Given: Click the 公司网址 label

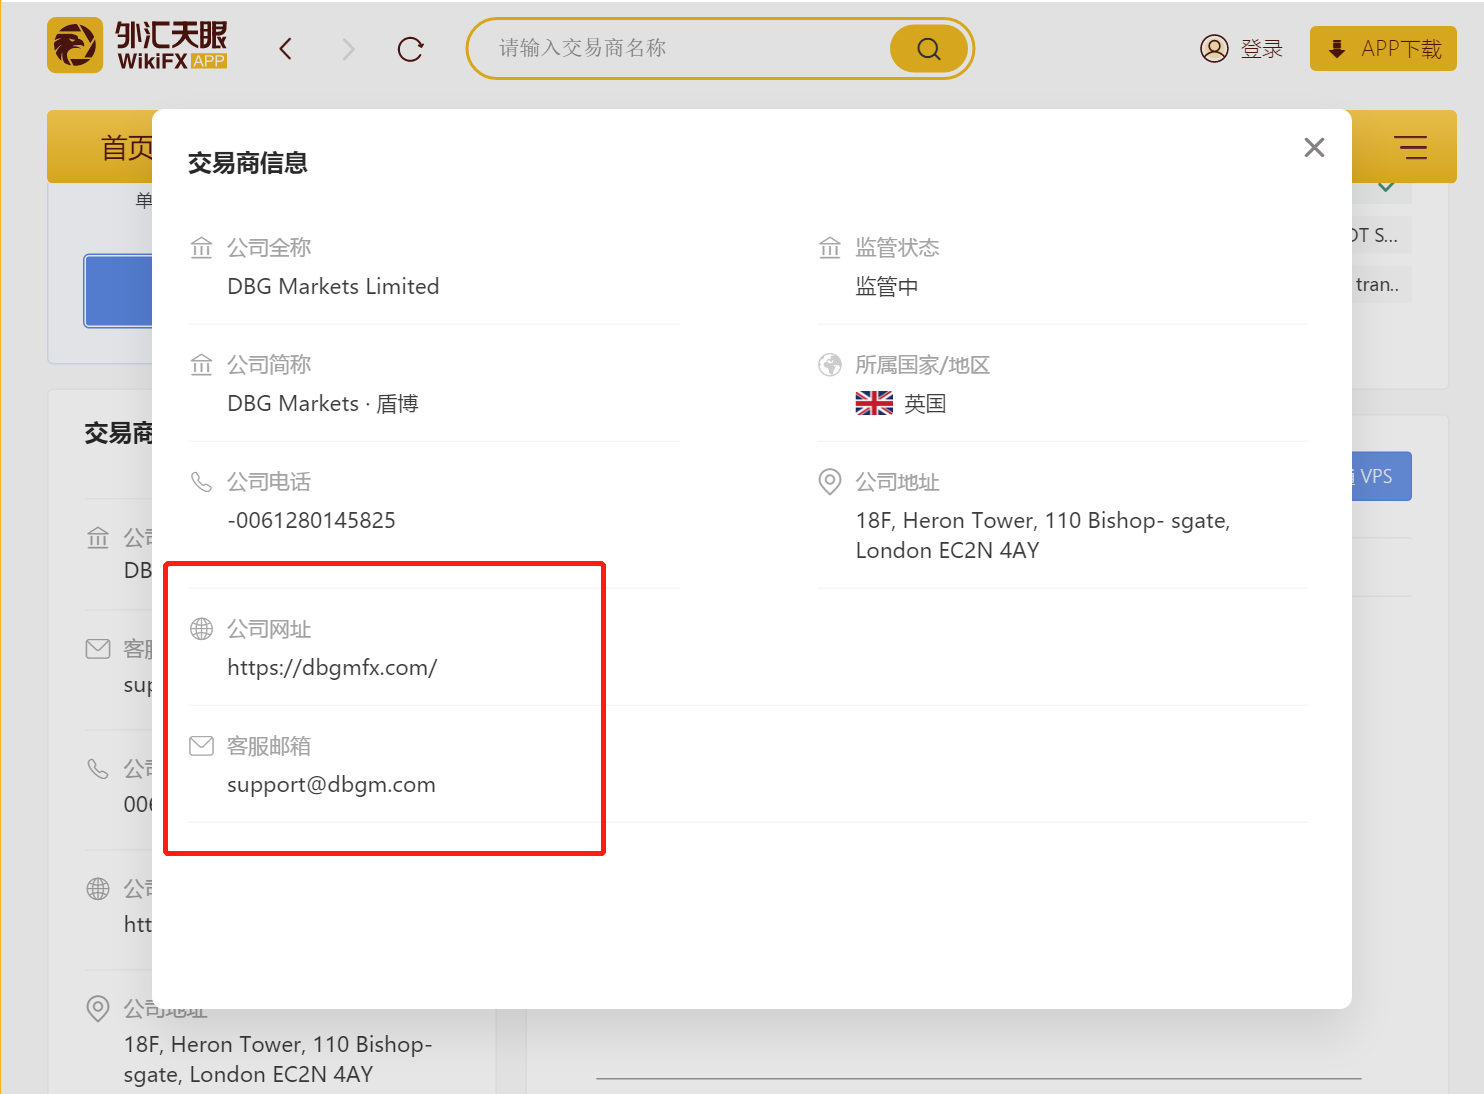Looking at the screenshot, I should 269,629.
